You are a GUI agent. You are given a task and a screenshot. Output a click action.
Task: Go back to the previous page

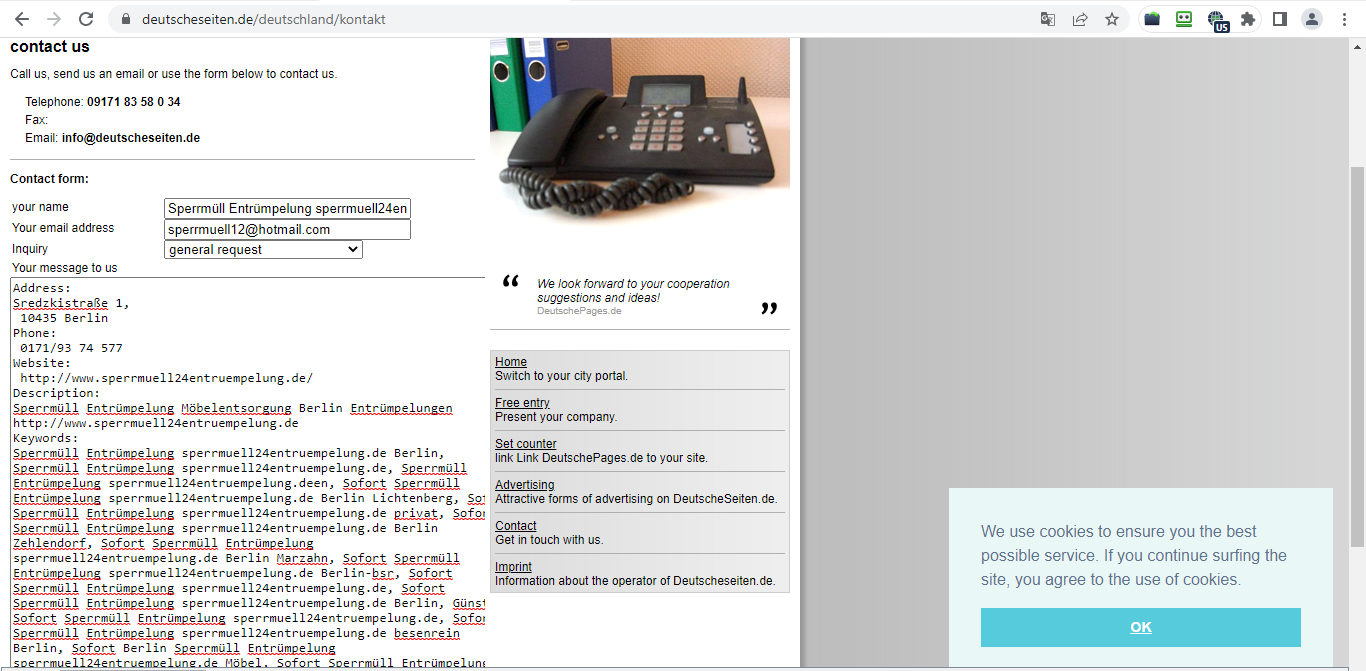22,19
